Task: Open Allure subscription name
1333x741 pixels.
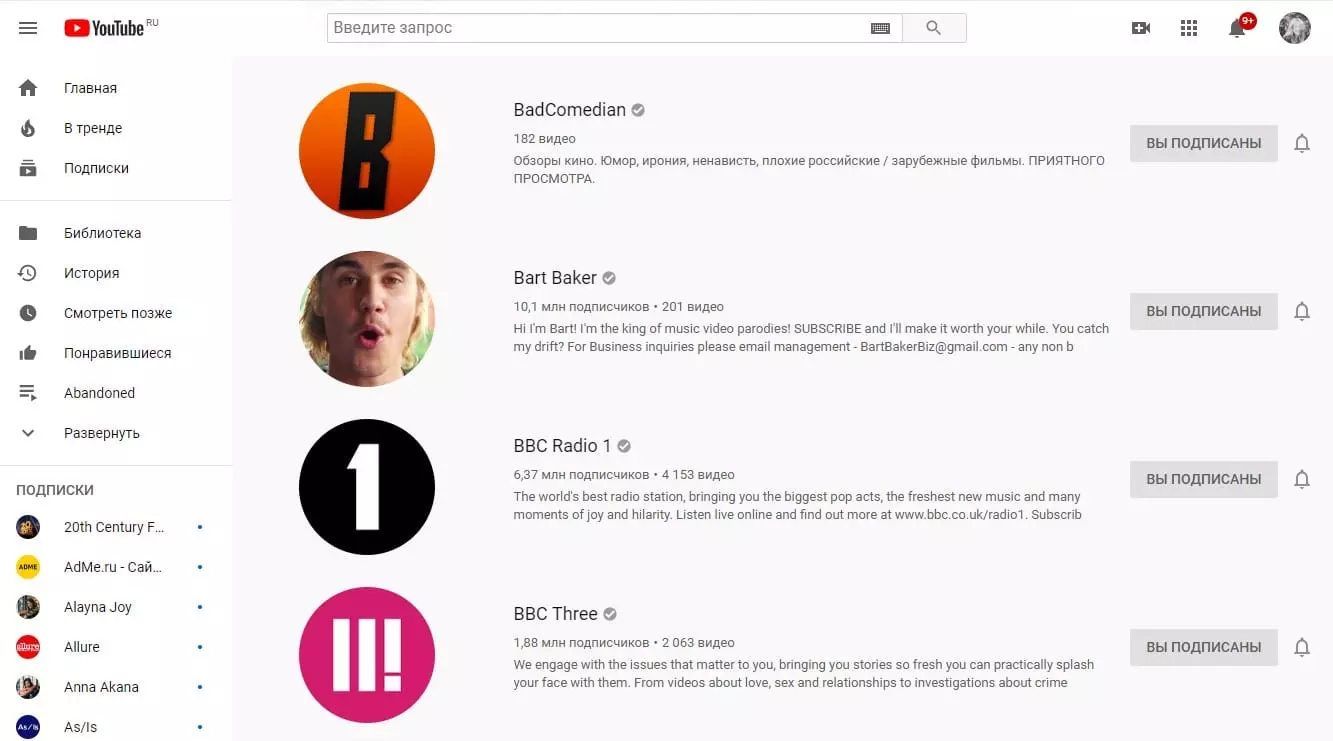Action: (x=82, y=647)
